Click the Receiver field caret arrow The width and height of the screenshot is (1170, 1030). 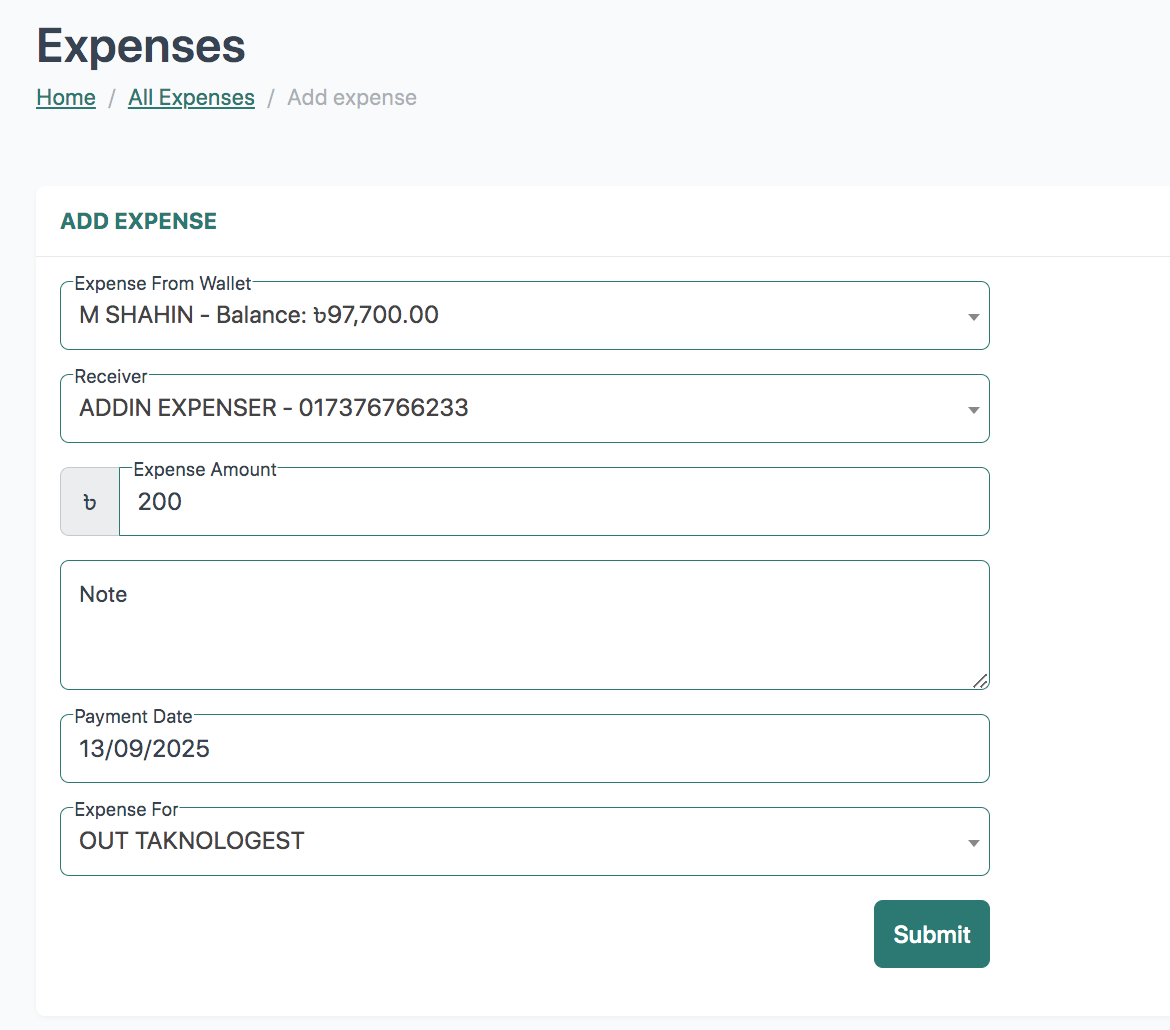pyautogui.click(x=973, y=410)
